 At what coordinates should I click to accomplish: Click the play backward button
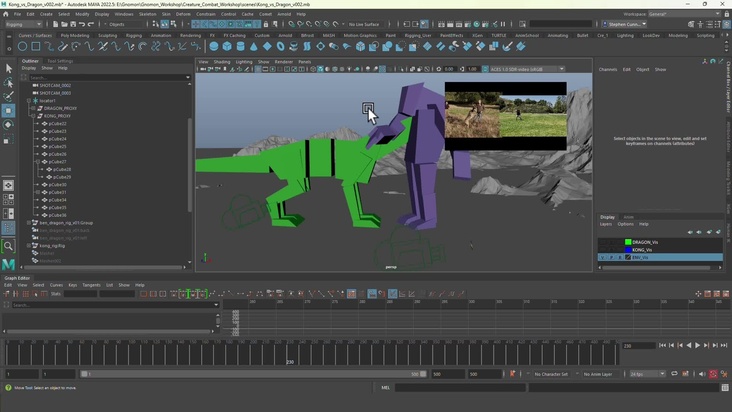689,345
